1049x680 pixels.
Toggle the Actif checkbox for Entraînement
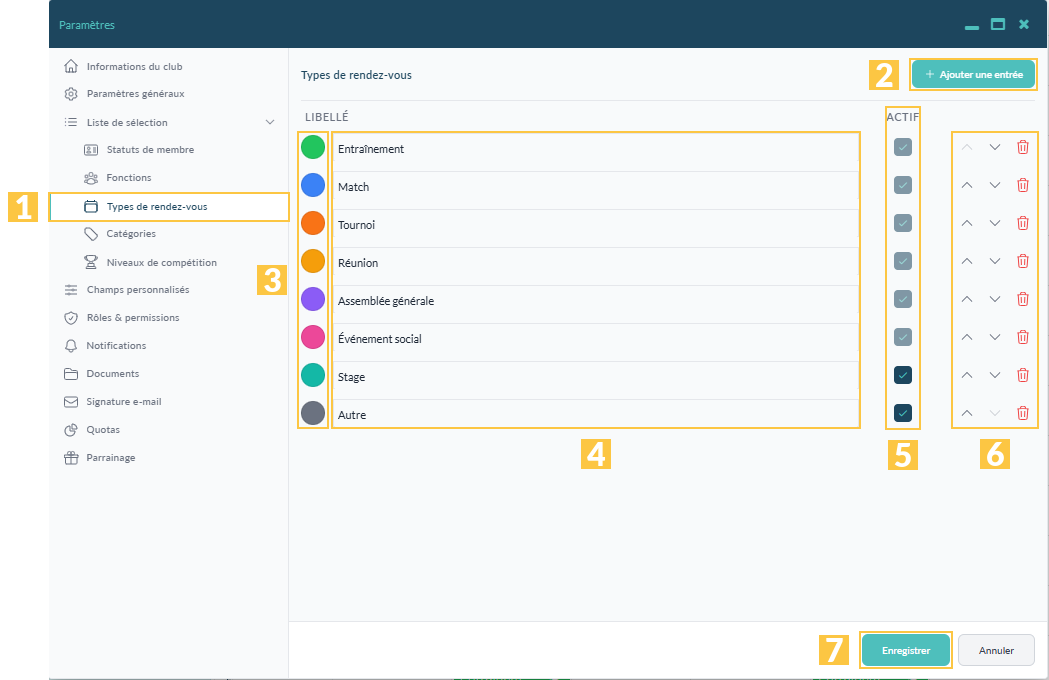902,147
